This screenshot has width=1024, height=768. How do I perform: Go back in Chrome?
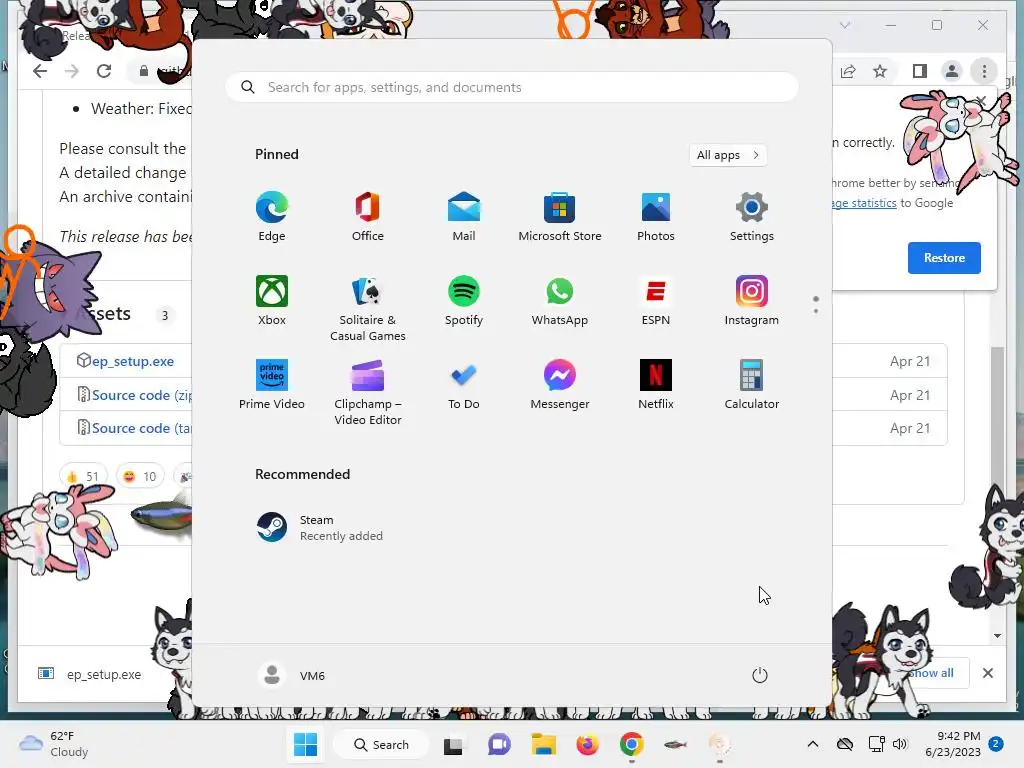[x=40, y=71]
